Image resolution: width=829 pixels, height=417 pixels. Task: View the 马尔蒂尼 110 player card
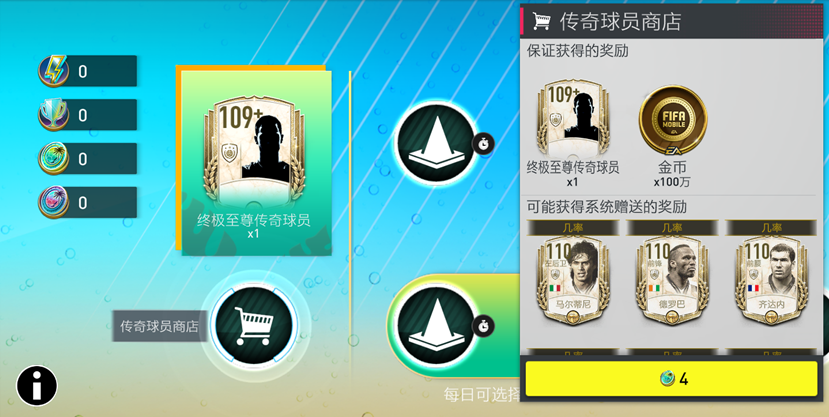573,280
